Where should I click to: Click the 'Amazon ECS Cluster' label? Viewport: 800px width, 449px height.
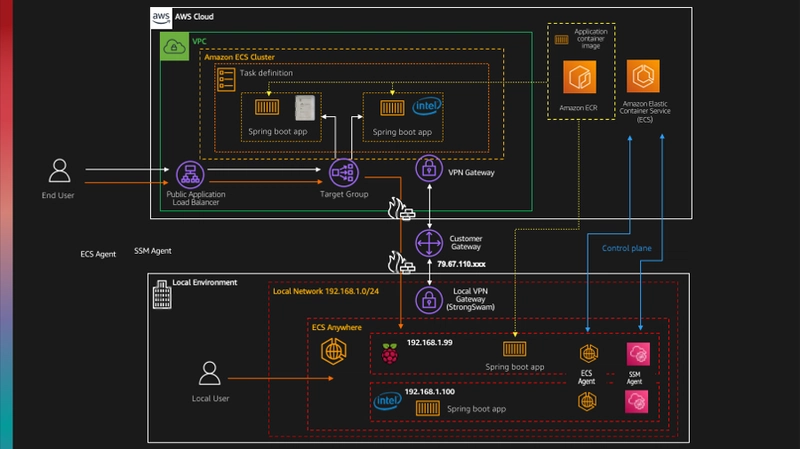coord(239,57)
